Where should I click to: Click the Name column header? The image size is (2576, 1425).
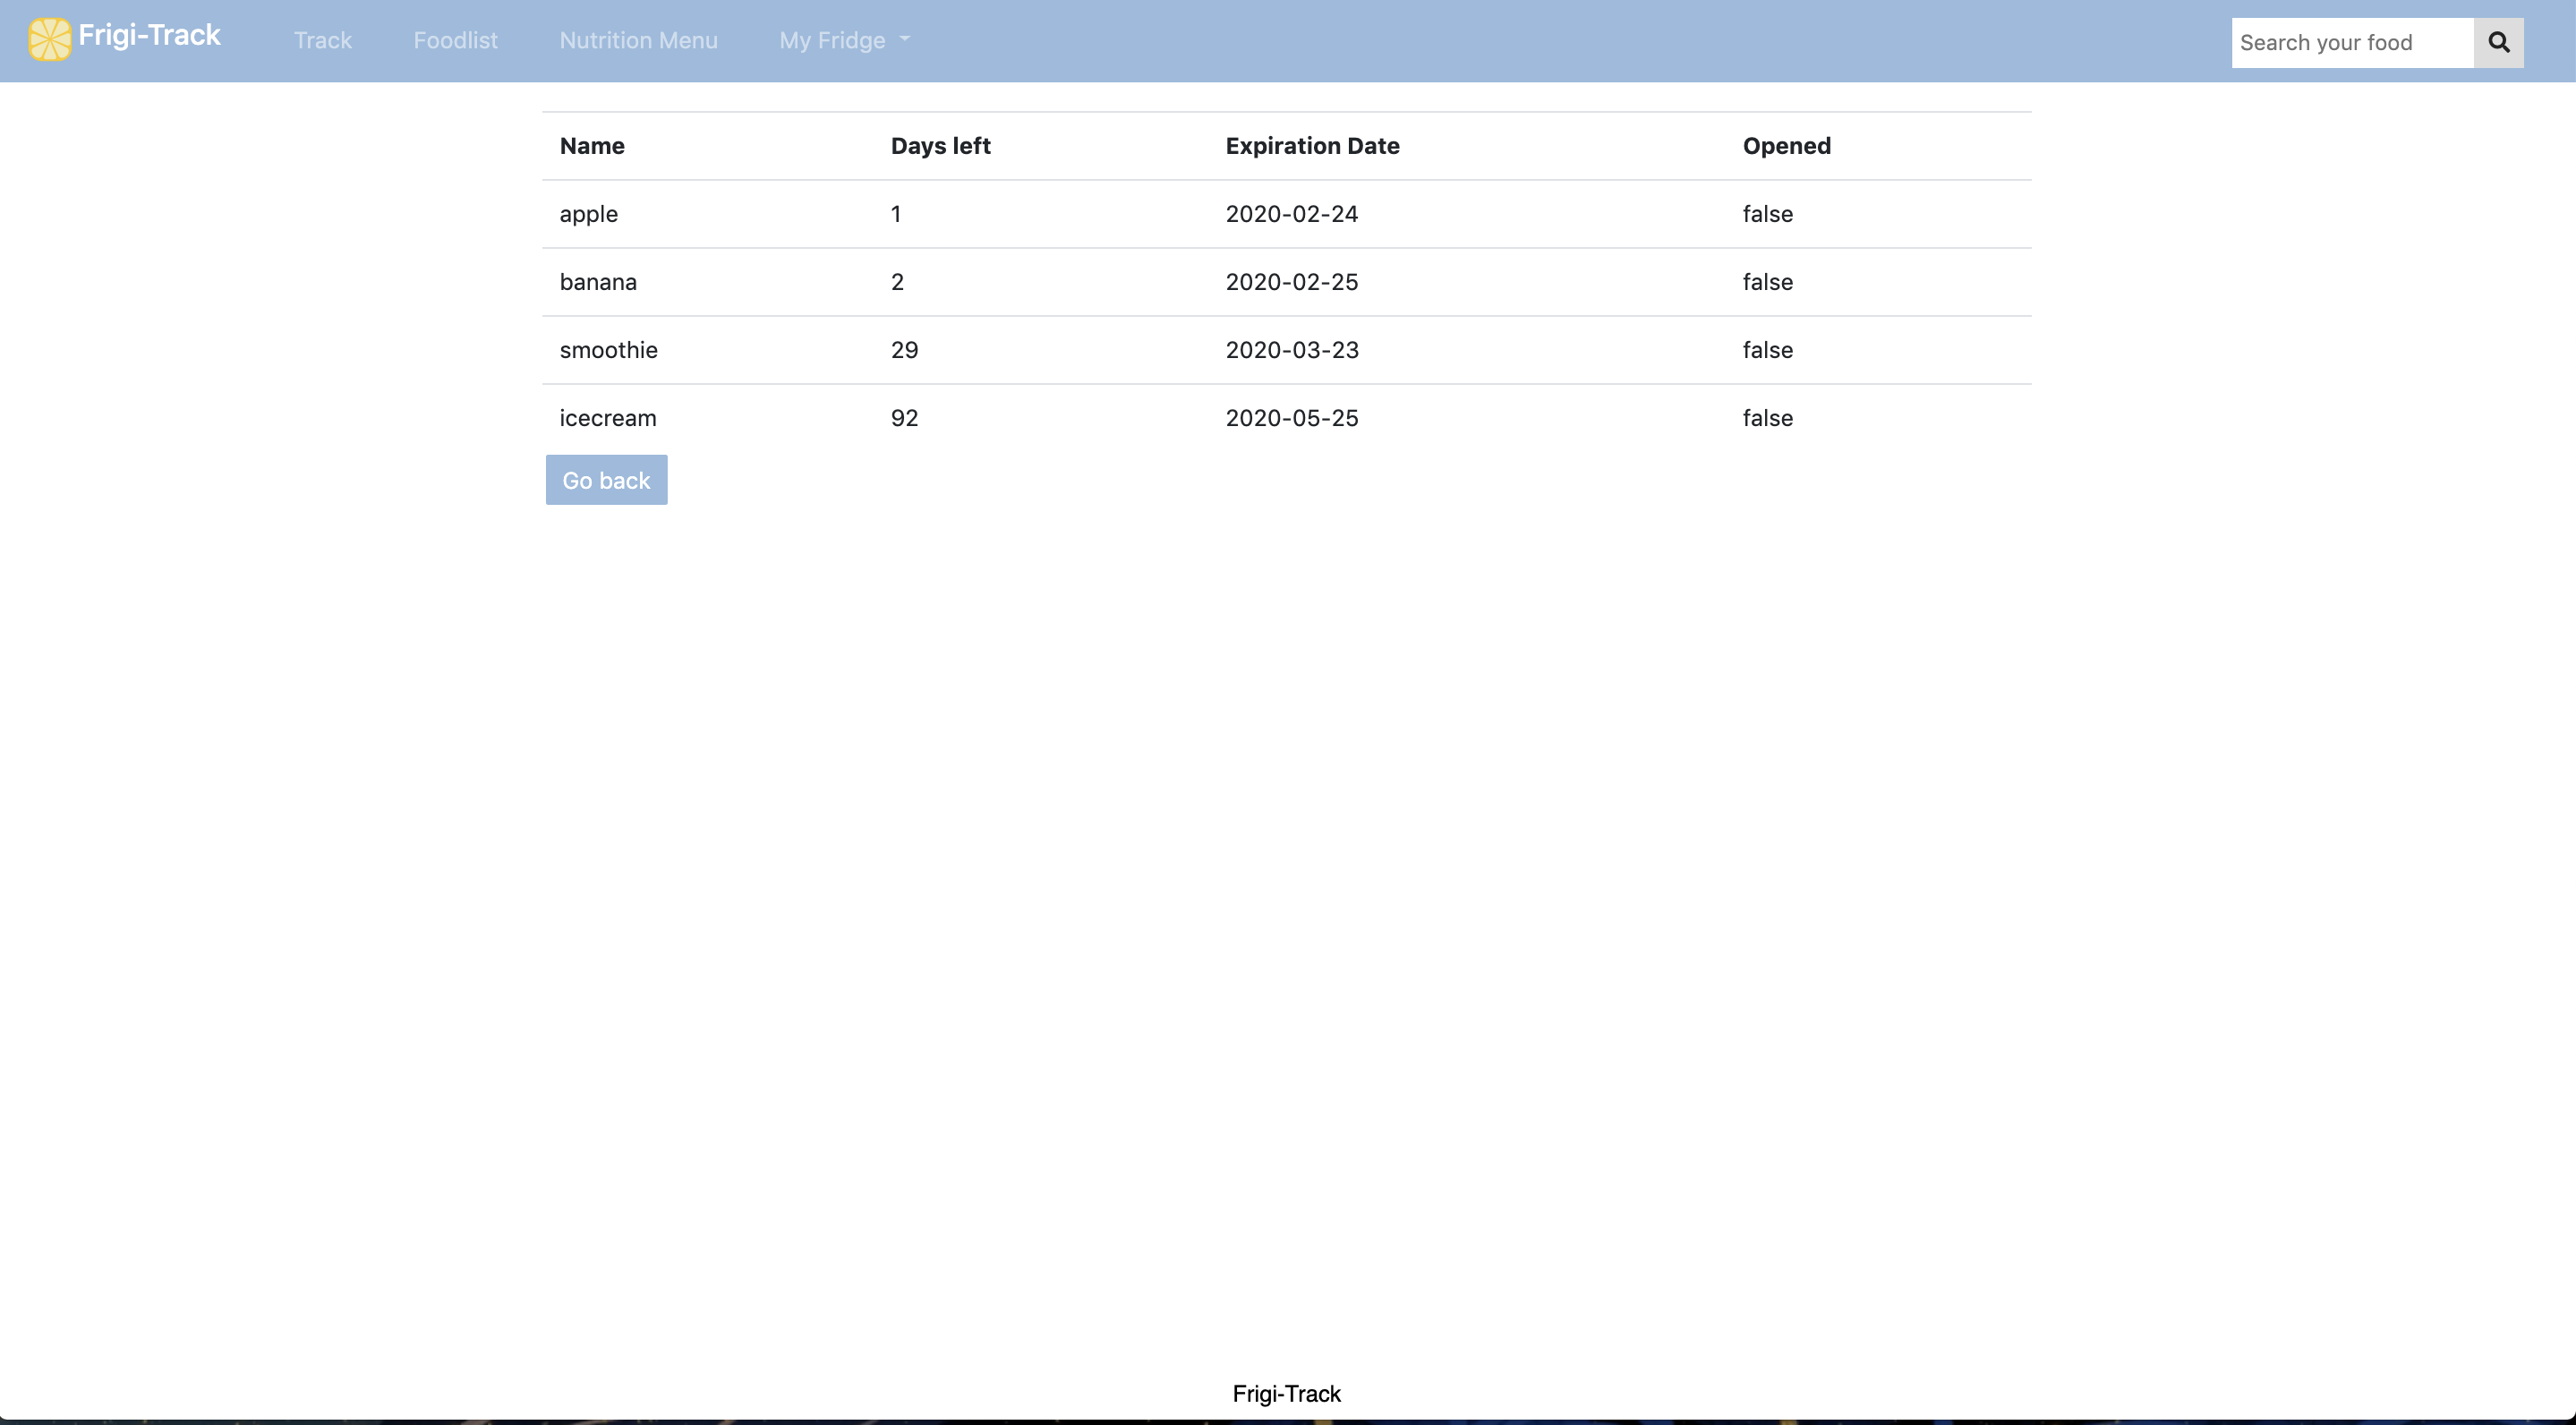click(592, 146)
